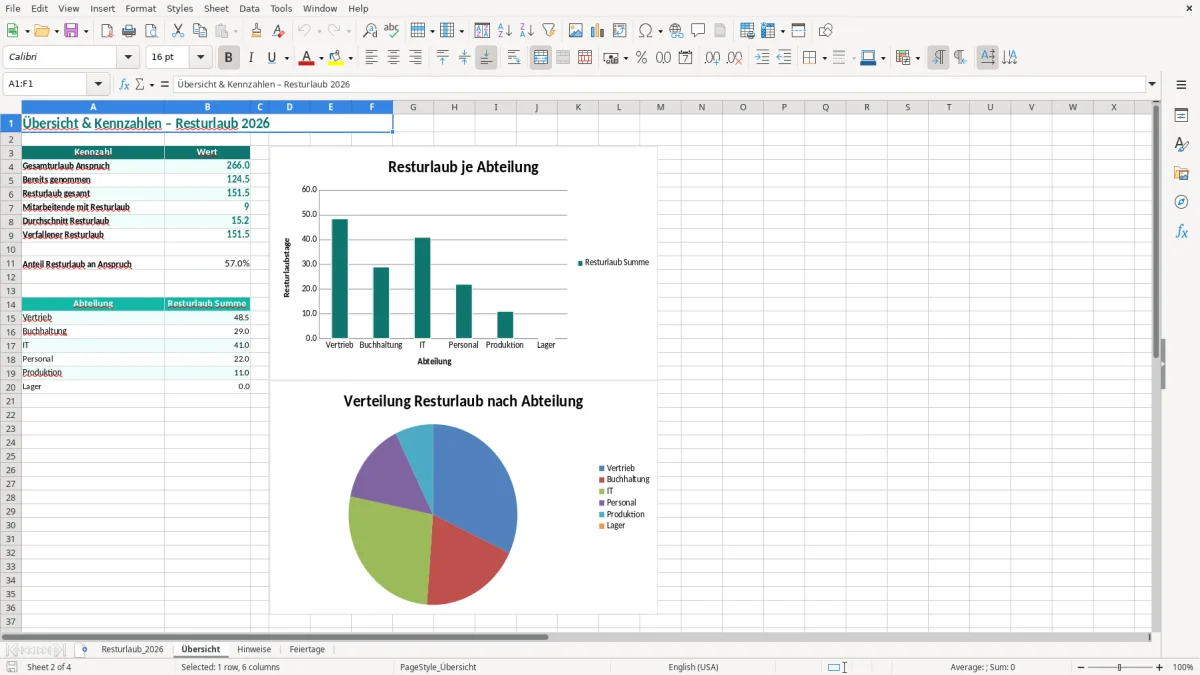Toggle Align Bottom button
Screen dimensions: 1200x675
[x=486, y=58]
